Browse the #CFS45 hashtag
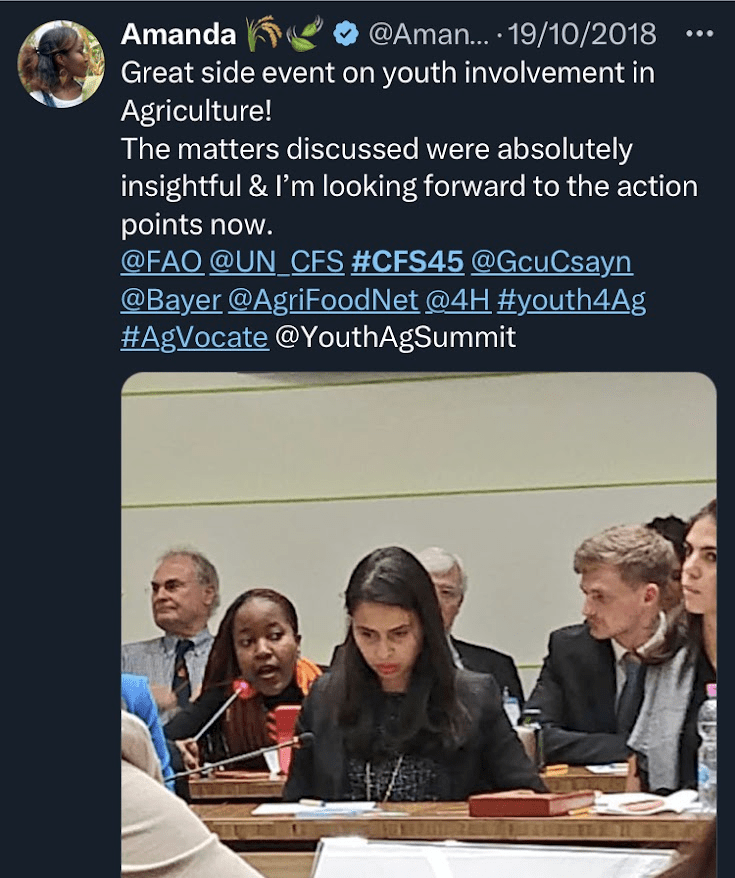 tap(408, 262)
